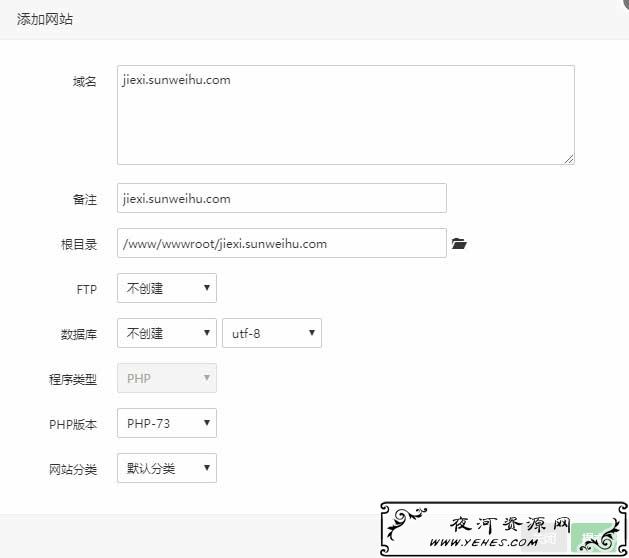Click the 数据库 label
Image resolution: width=629 pixels, height=558 pixels.
[79, 334]
